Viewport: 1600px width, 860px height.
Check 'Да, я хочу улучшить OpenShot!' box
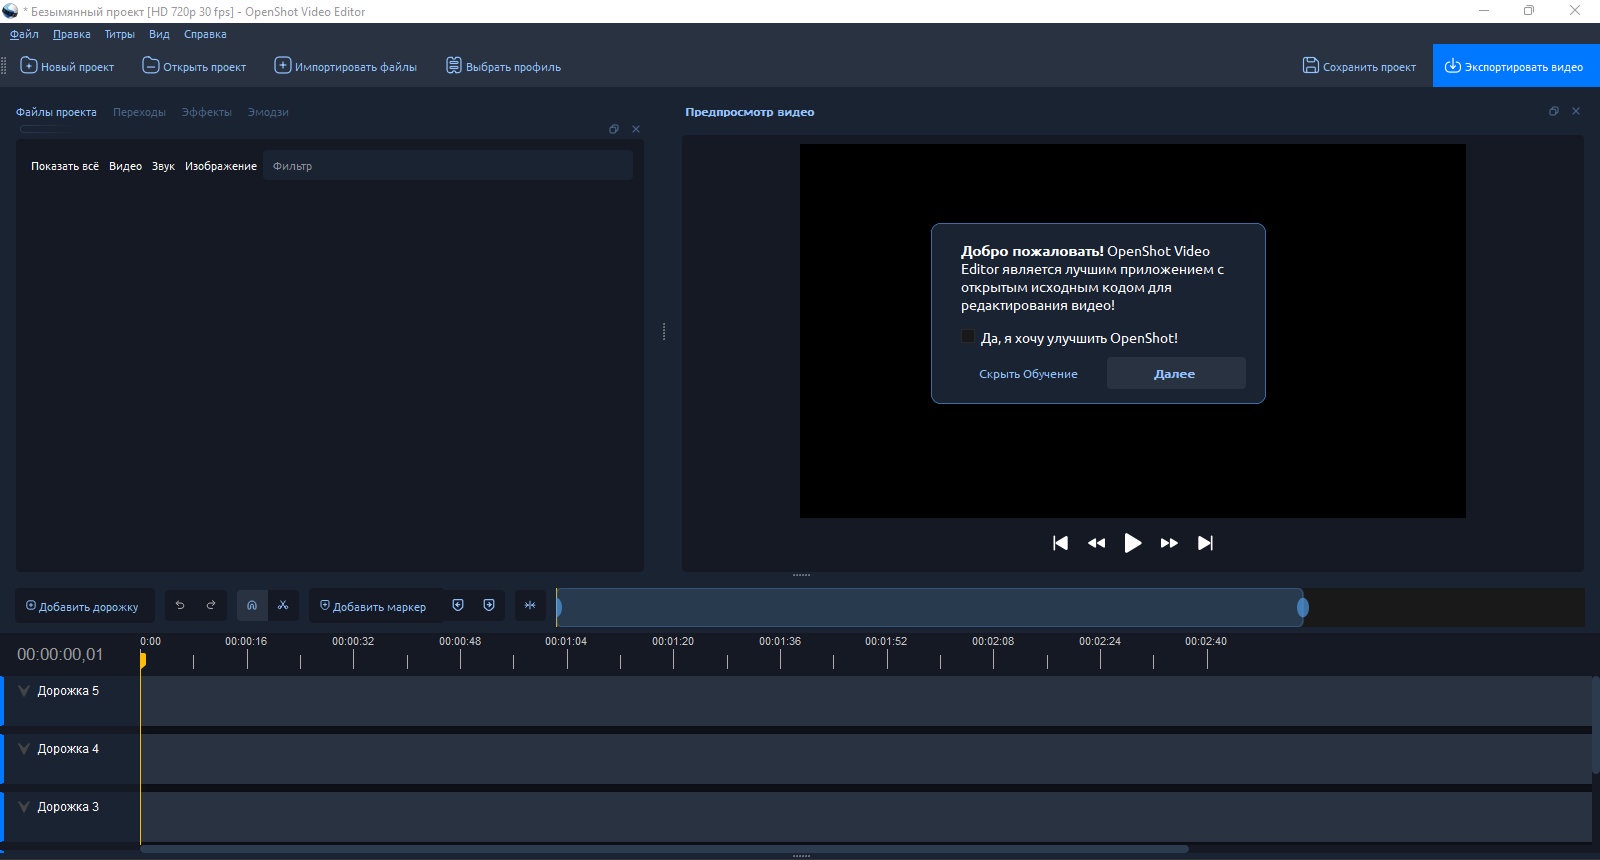(968, 337)
